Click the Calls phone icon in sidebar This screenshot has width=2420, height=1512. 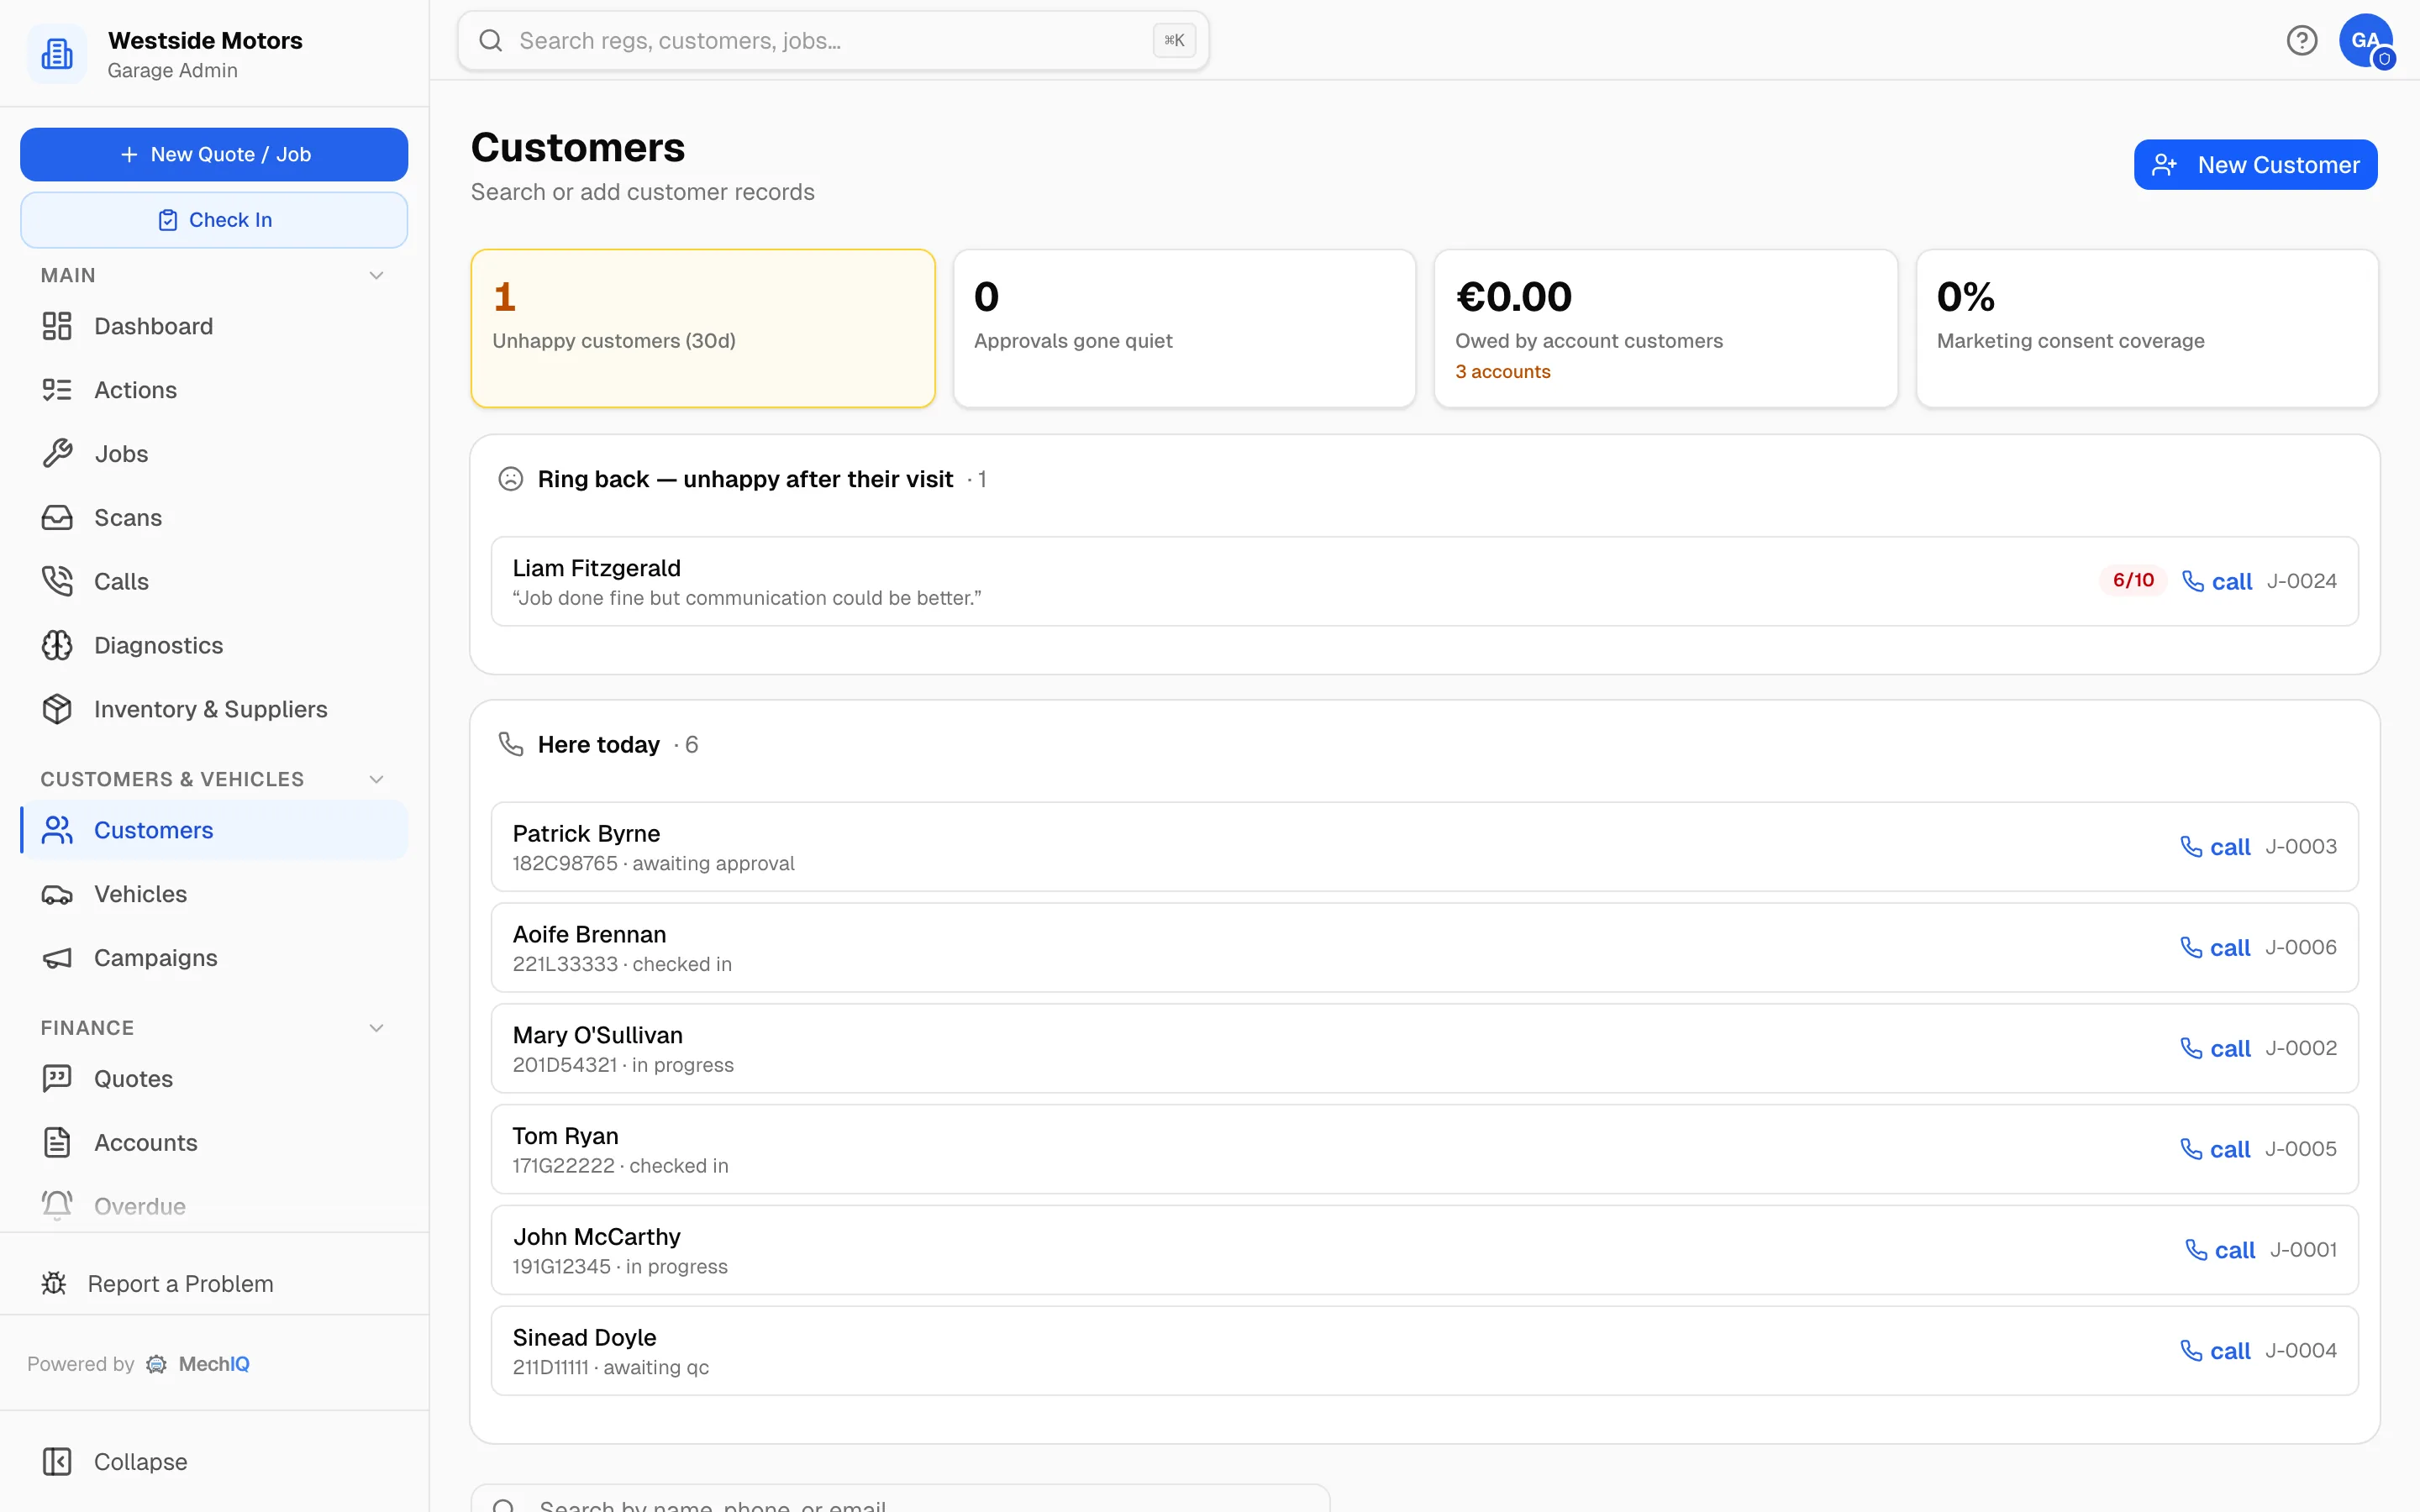(57, 581)
